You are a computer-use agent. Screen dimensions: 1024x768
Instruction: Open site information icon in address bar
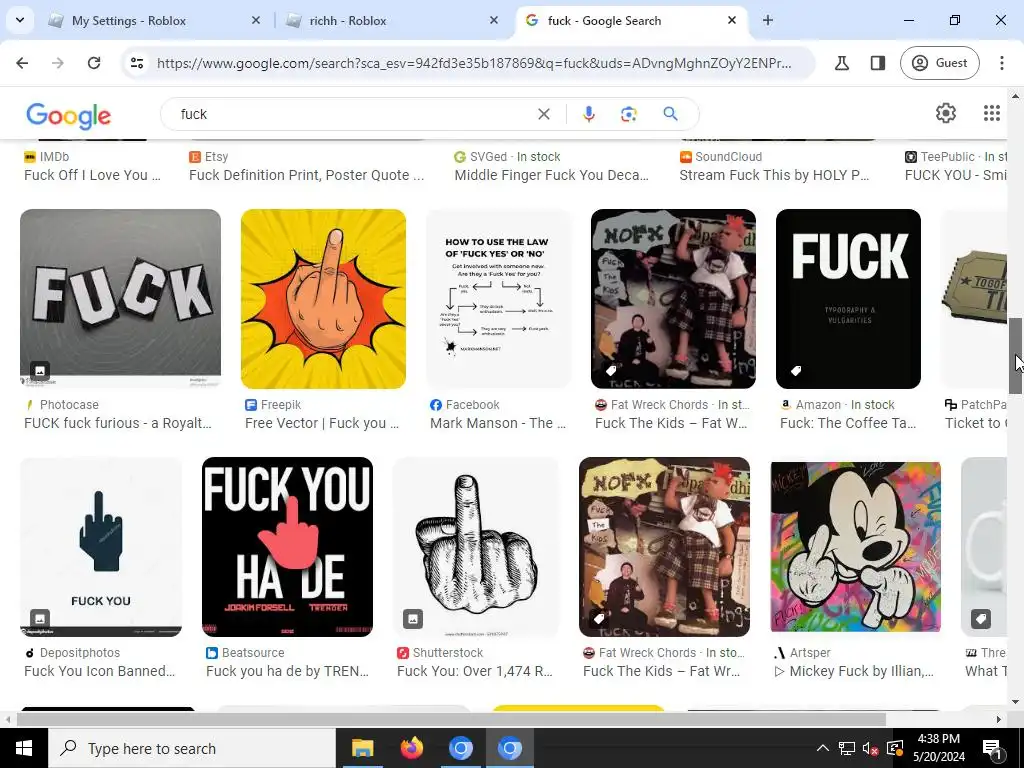(x=137, y=63)
